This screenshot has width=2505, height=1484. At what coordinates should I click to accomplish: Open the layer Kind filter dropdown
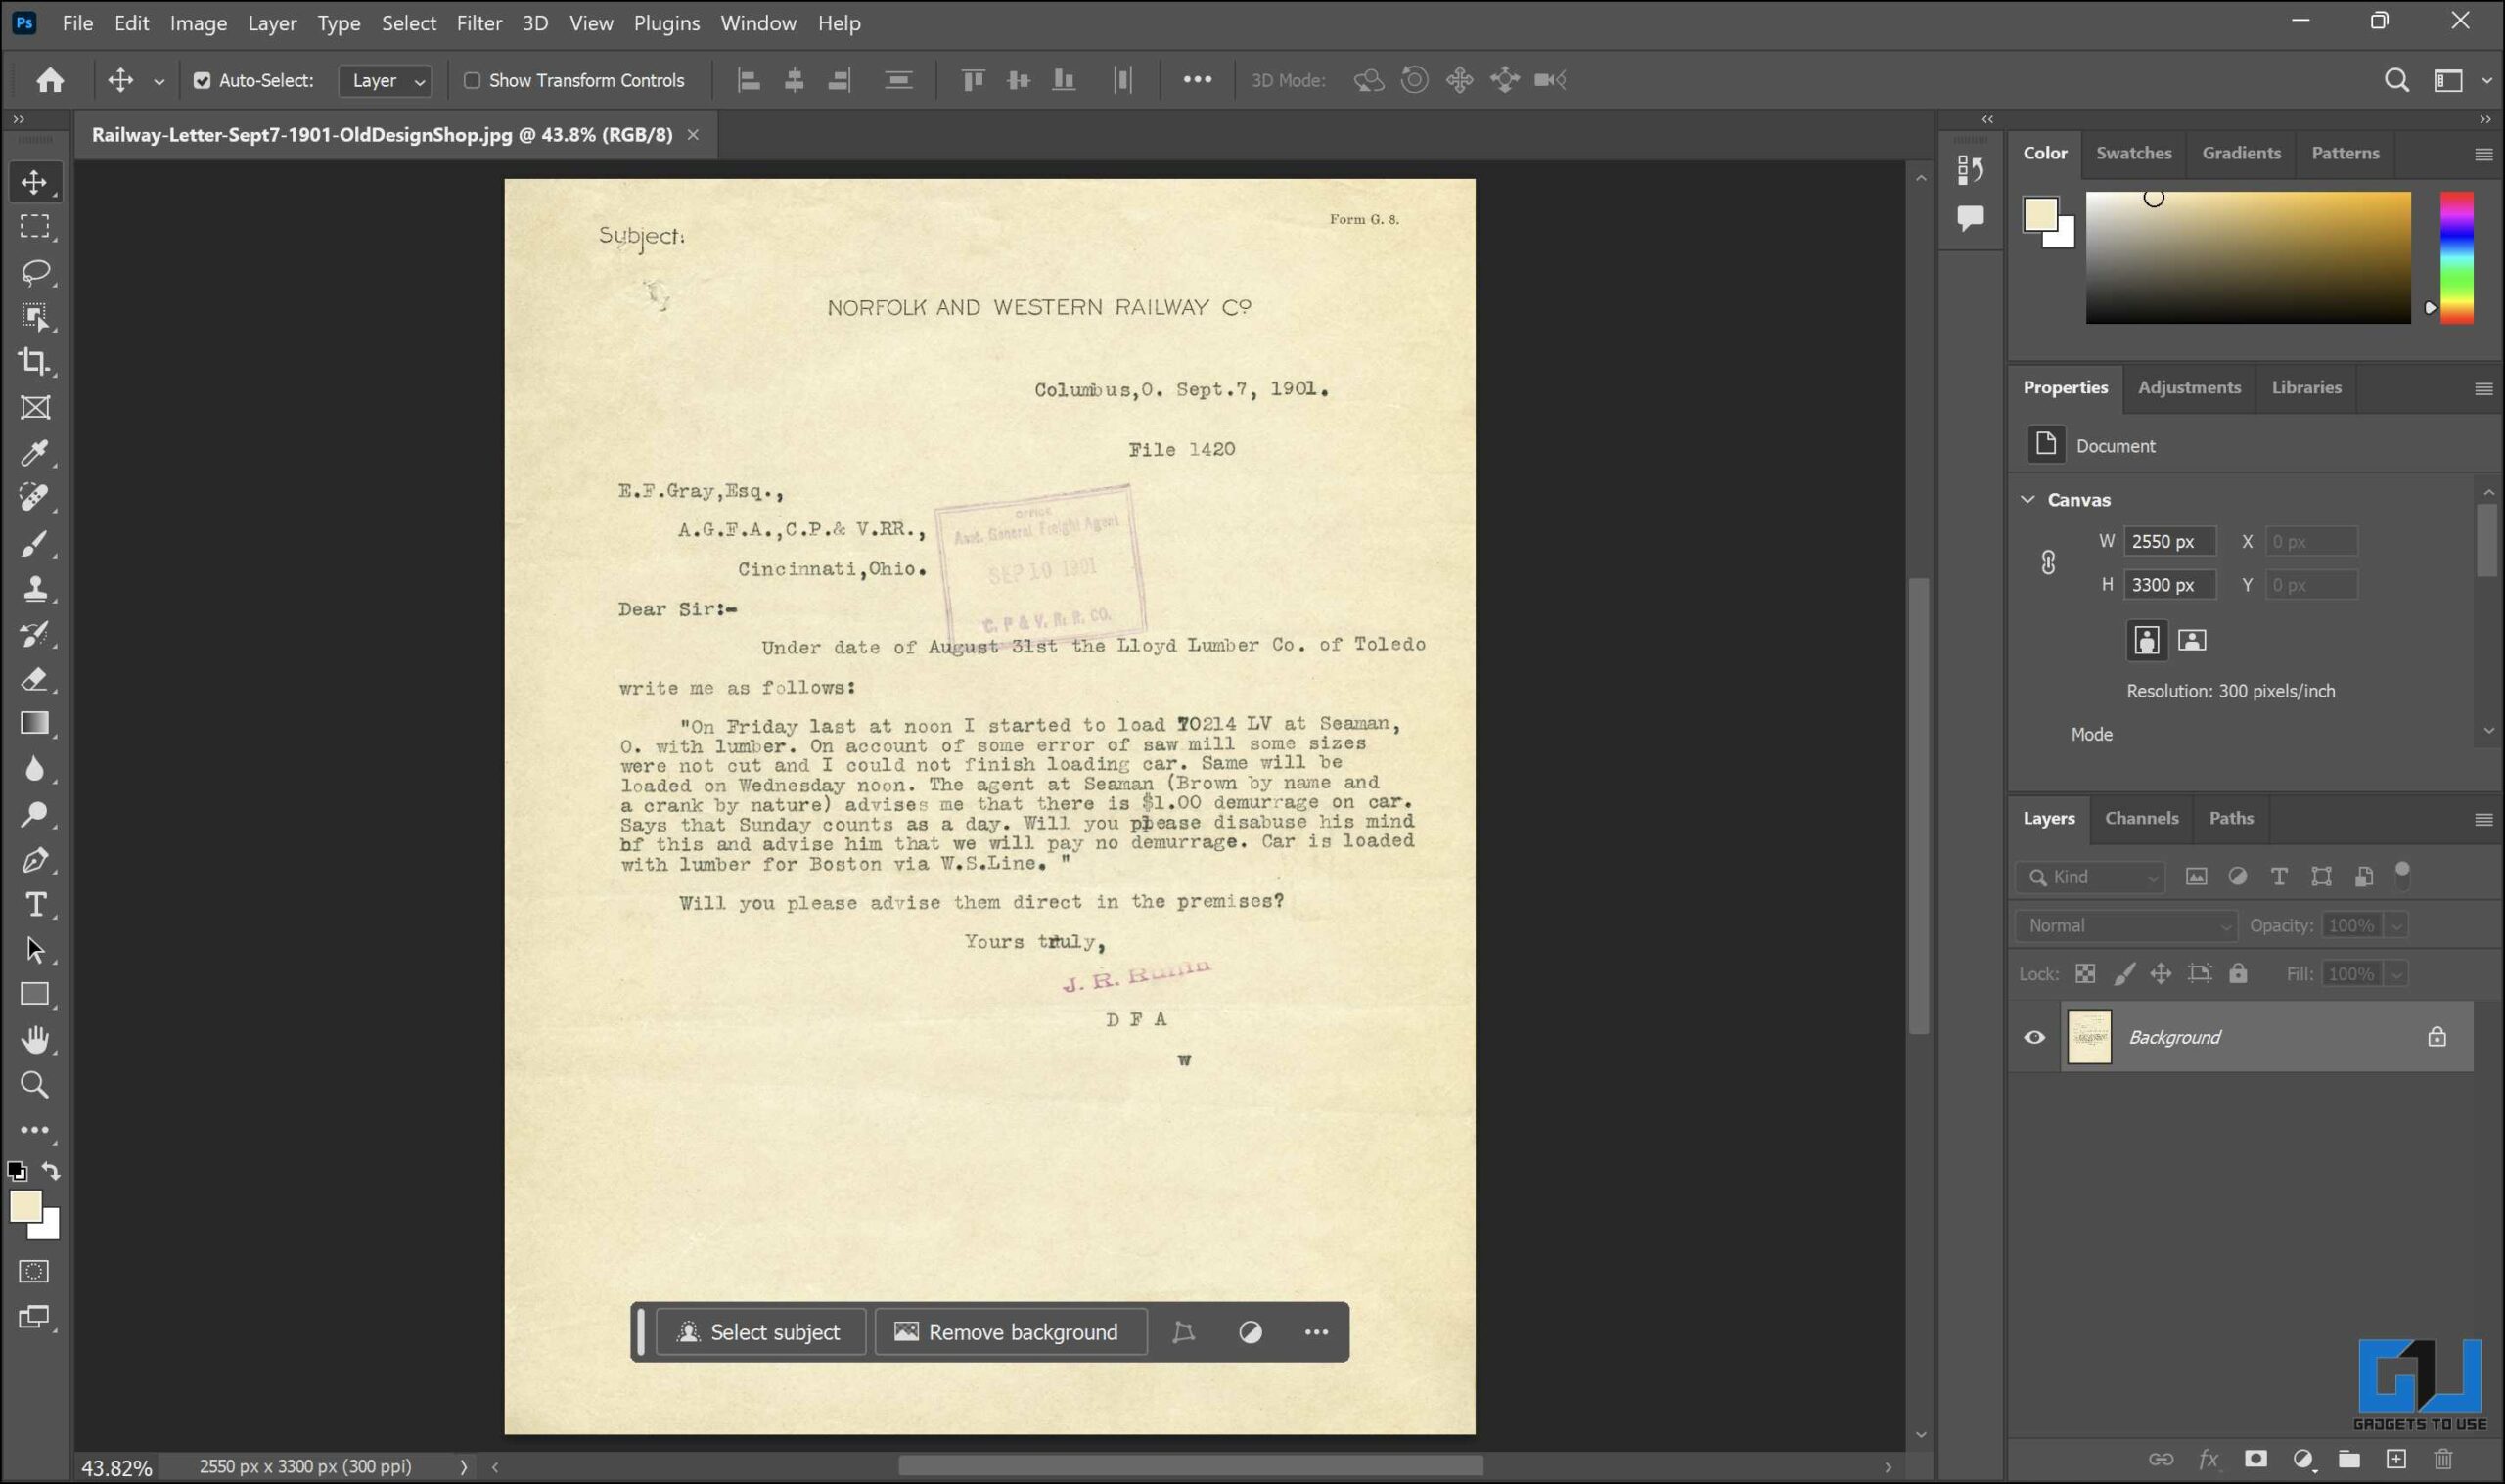(2090, 877)
